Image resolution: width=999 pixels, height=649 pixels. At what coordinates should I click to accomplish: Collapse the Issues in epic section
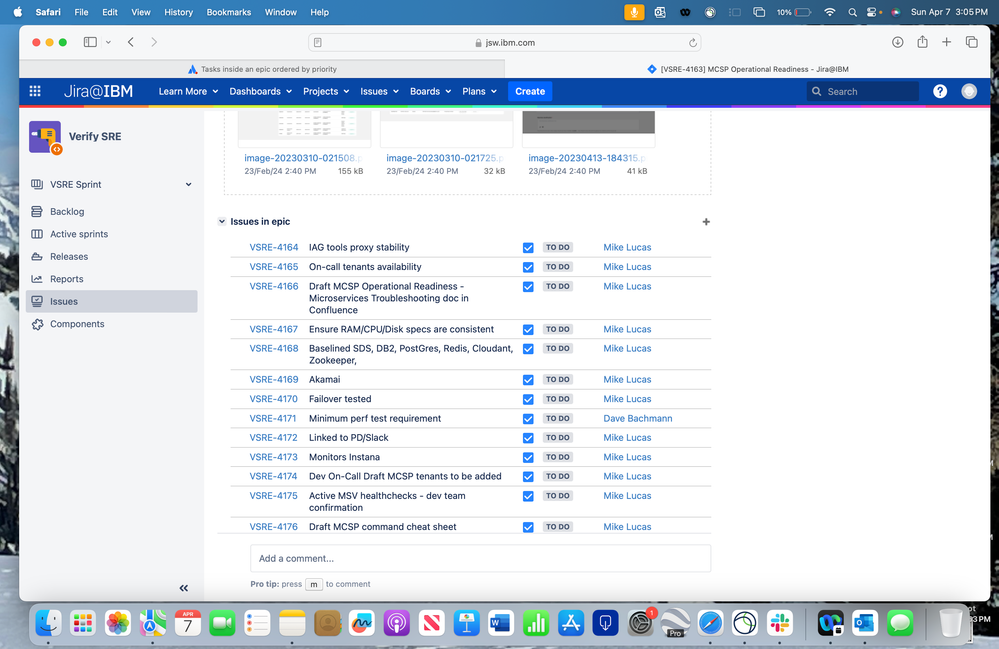pos(222,222)
